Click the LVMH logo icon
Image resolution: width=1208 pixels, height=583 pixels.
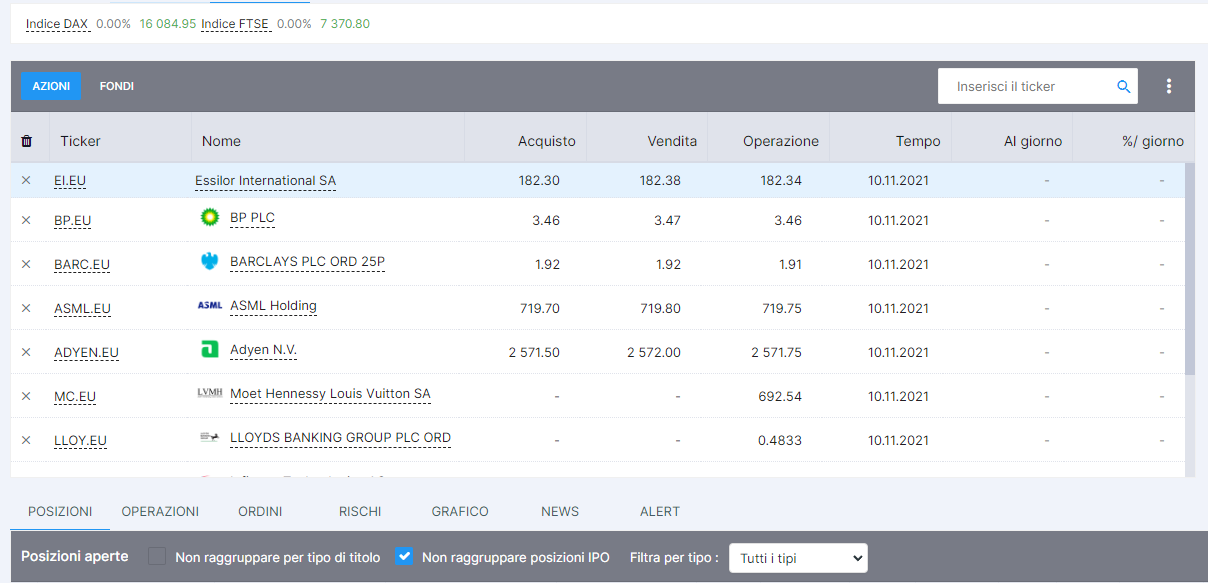pos(210,394)
